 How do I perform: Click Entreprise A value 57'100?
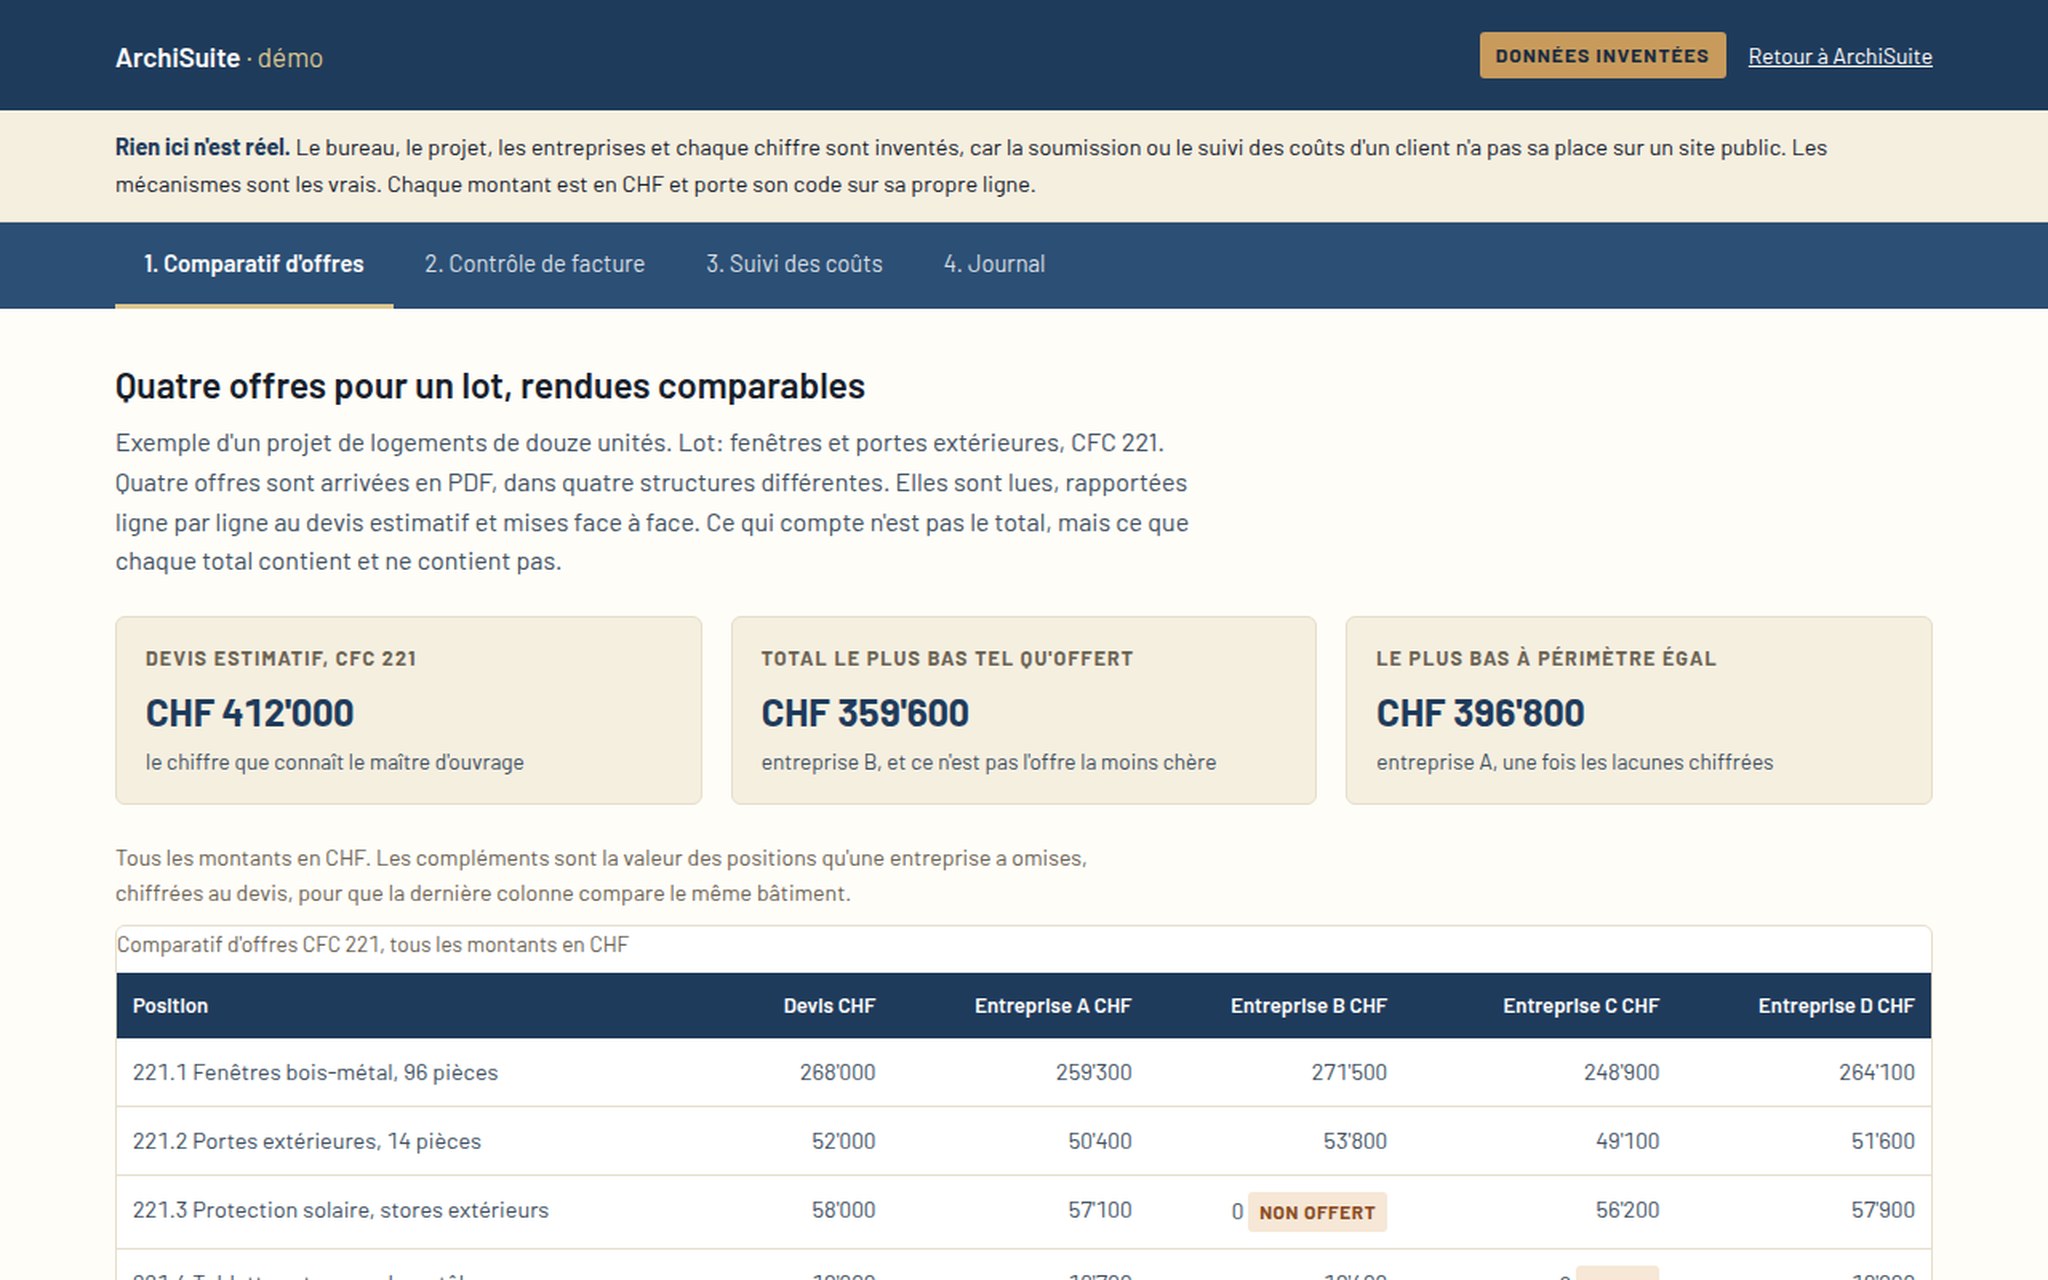click(x=1099, y=1210)
